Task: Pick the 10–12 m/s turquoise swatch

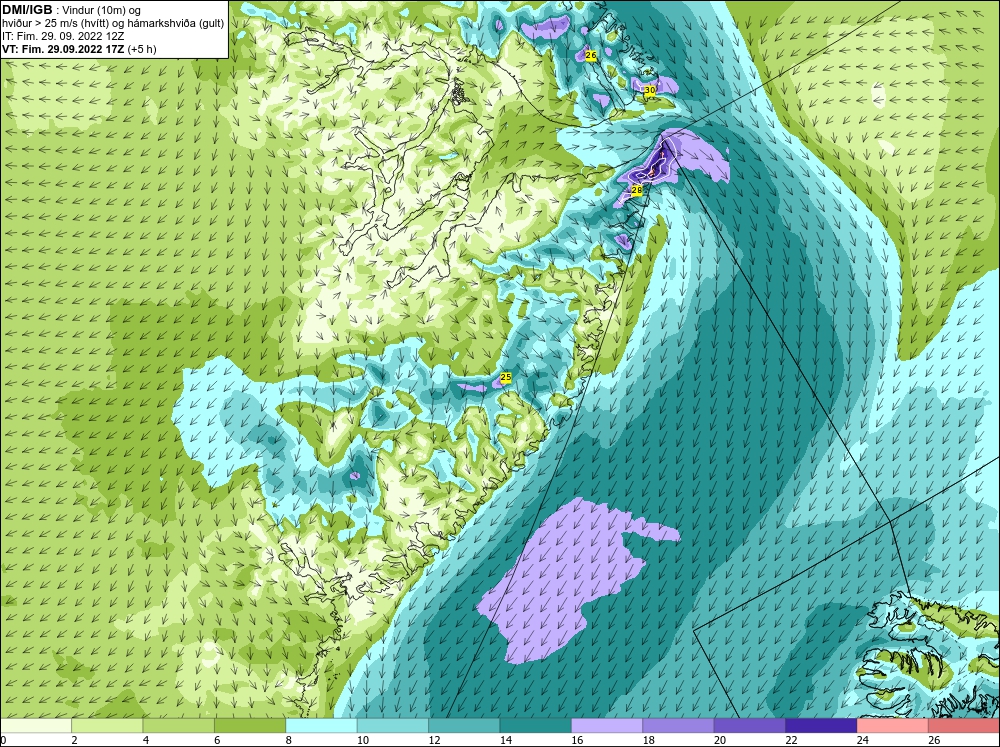Action: (x=393, y=726)
